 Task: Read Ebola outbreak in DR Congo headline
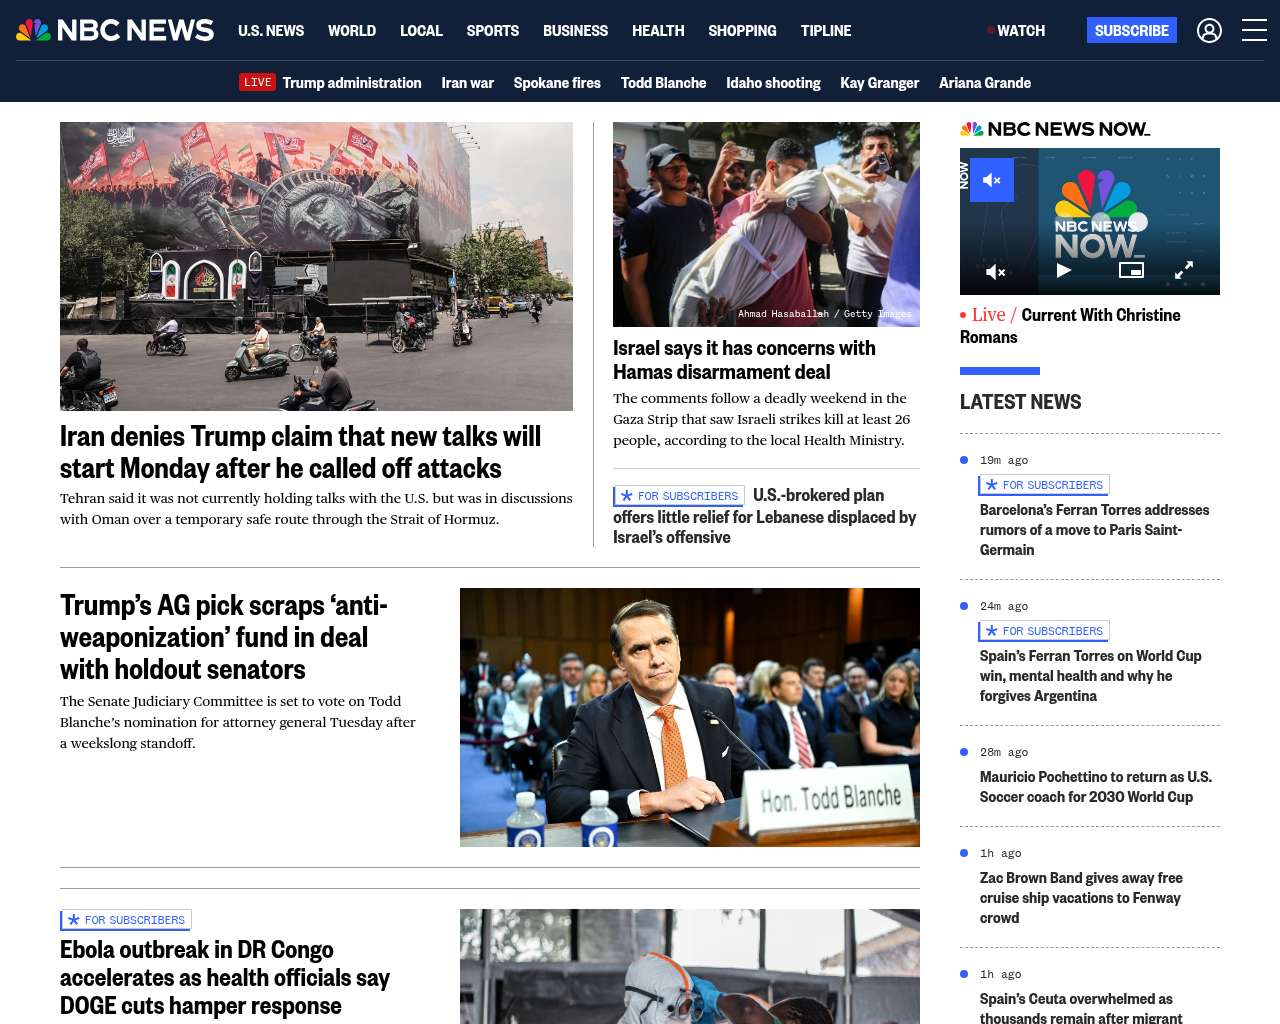click(x=225, y=977)
